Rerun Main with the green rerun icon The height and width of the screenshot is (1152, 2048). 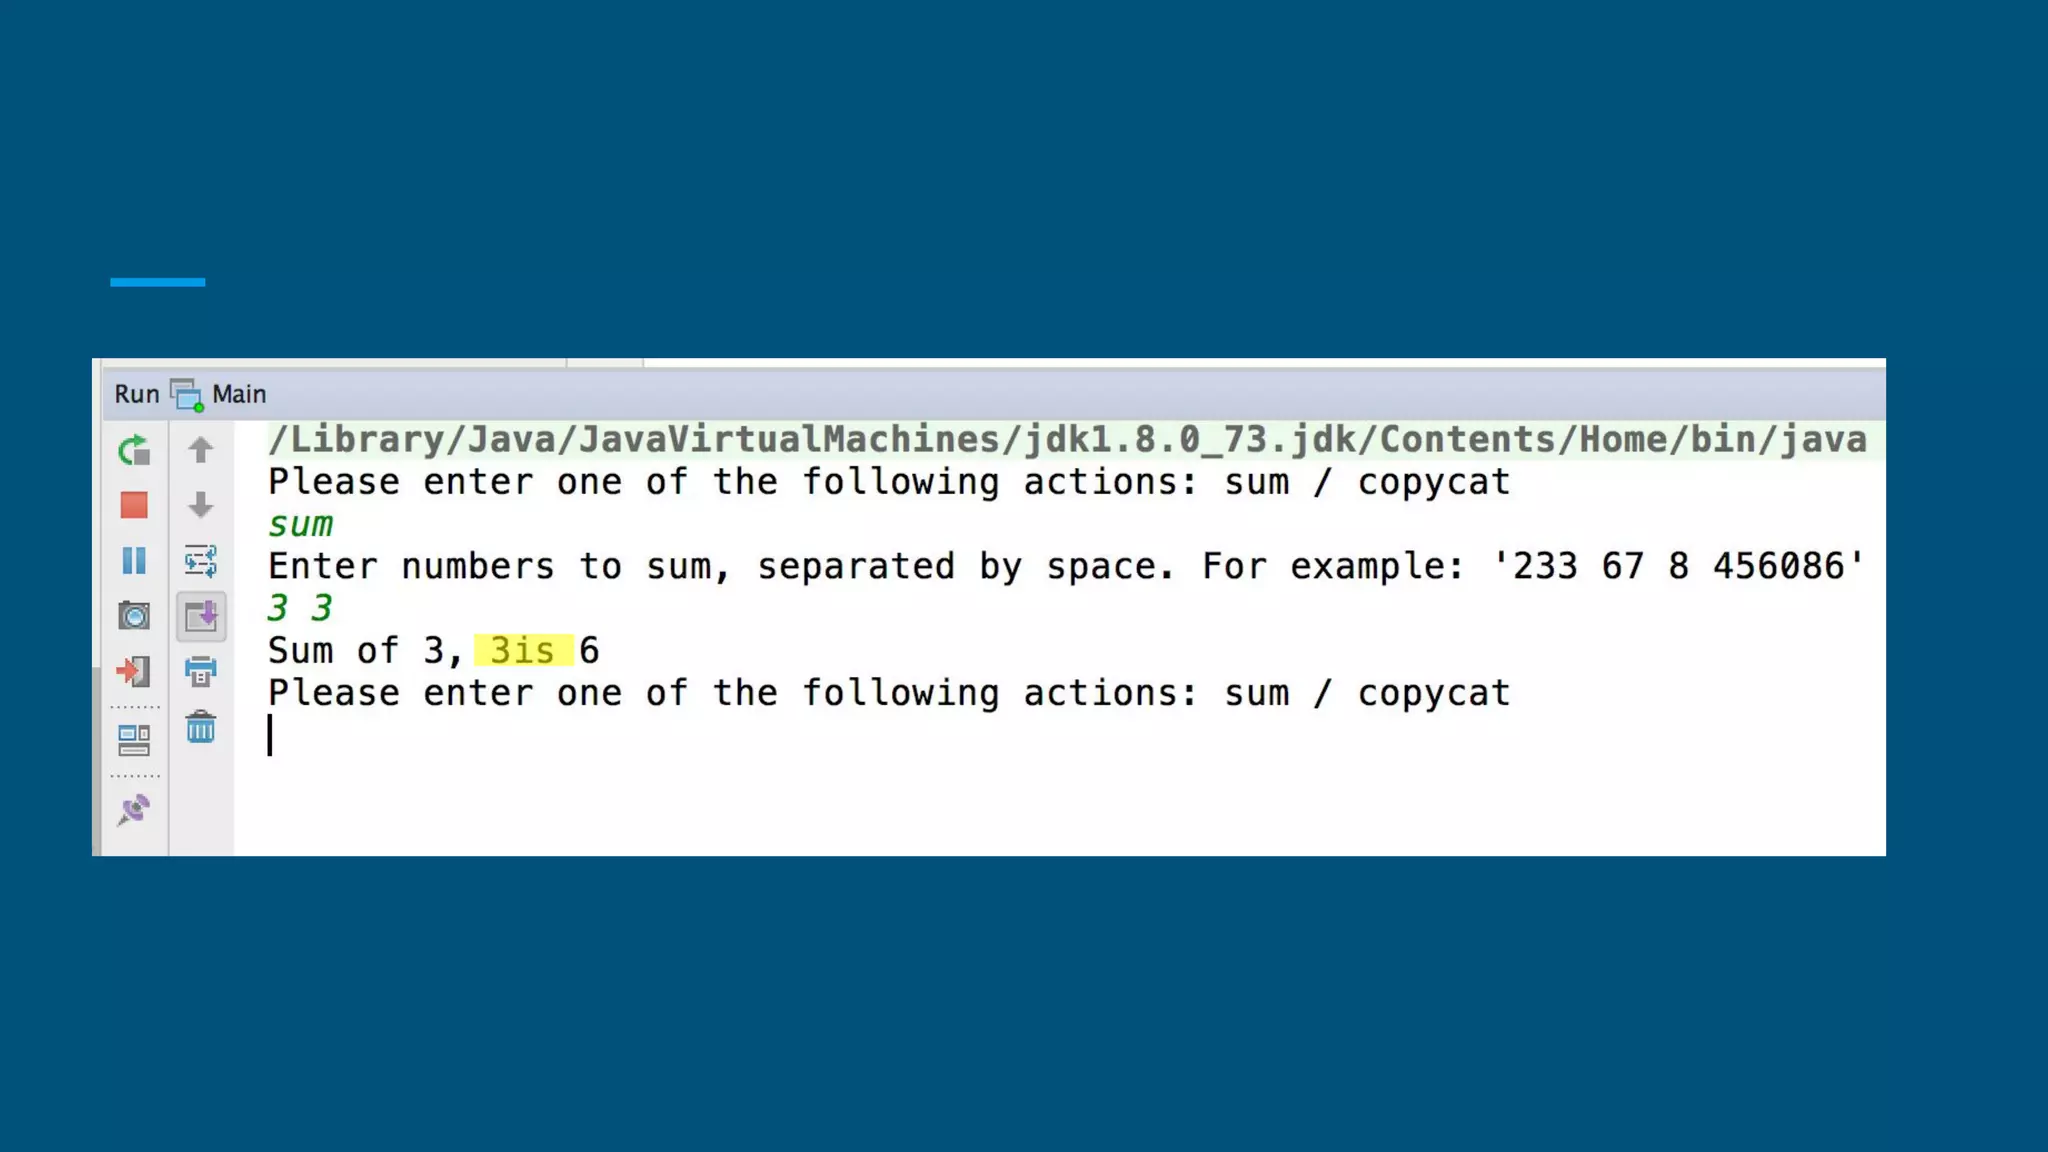134,451
